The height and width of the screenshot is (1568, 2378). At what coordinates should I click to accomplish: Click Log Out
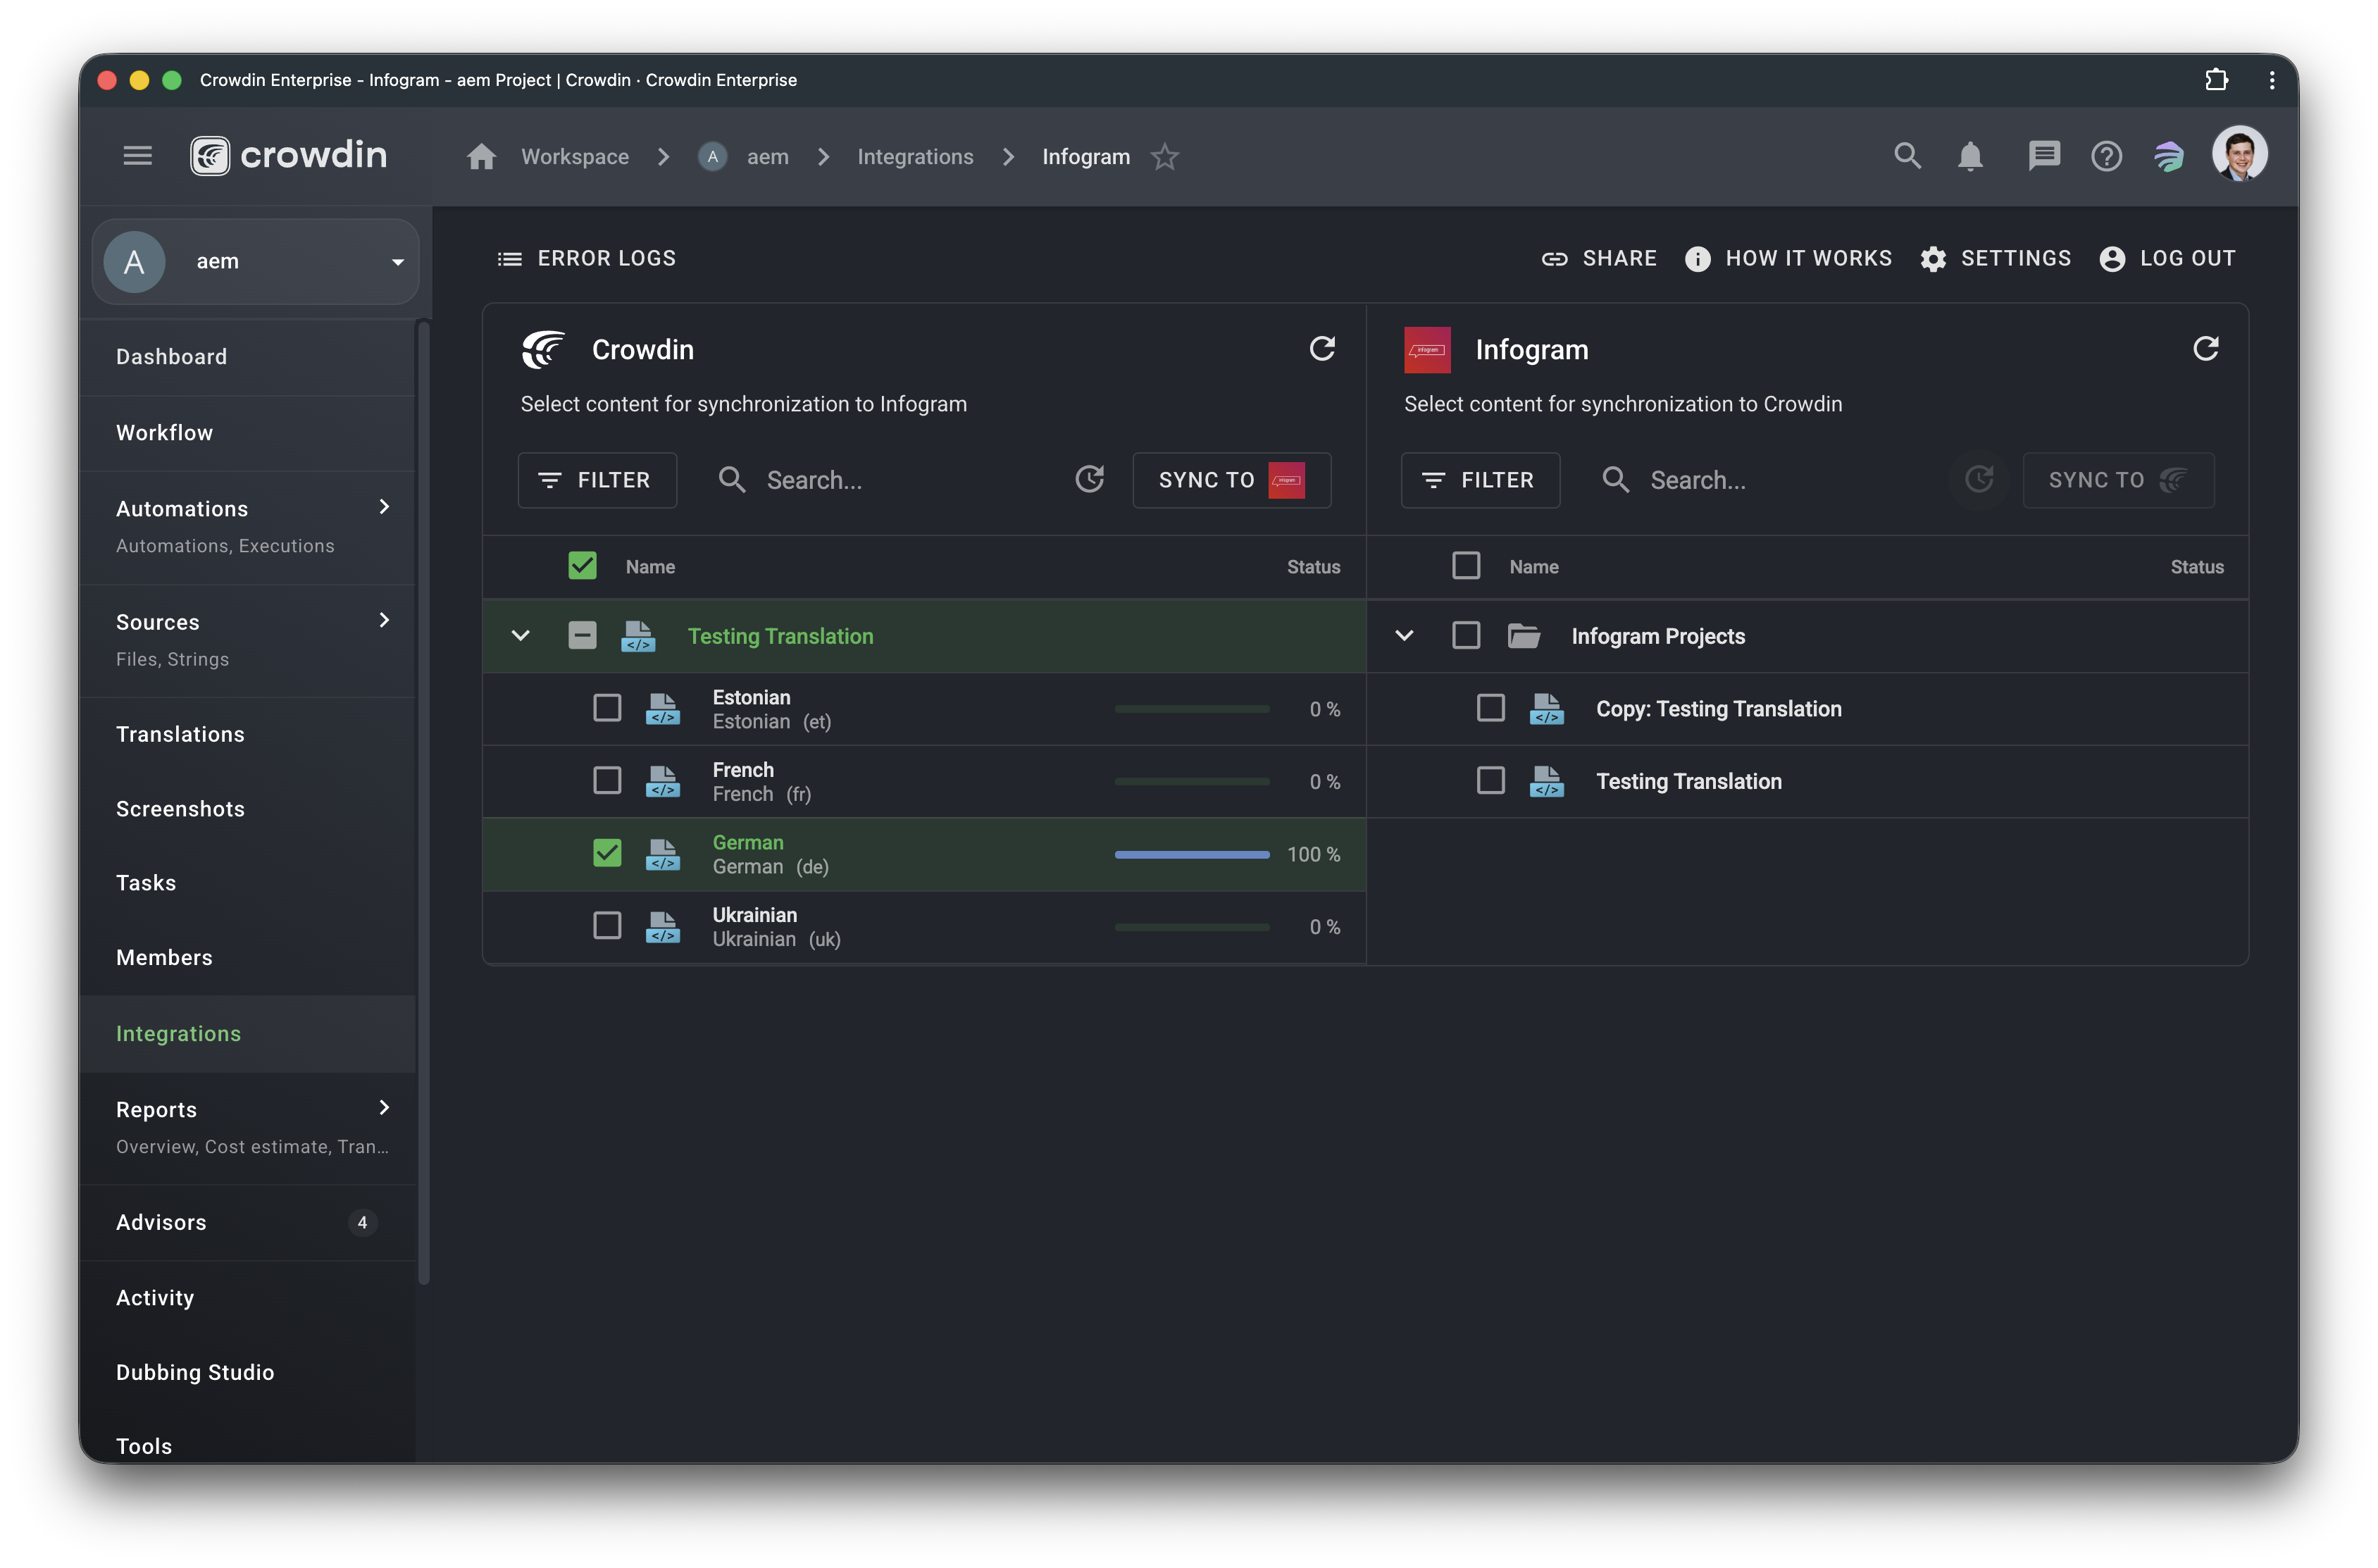[x=2167, y=259]
